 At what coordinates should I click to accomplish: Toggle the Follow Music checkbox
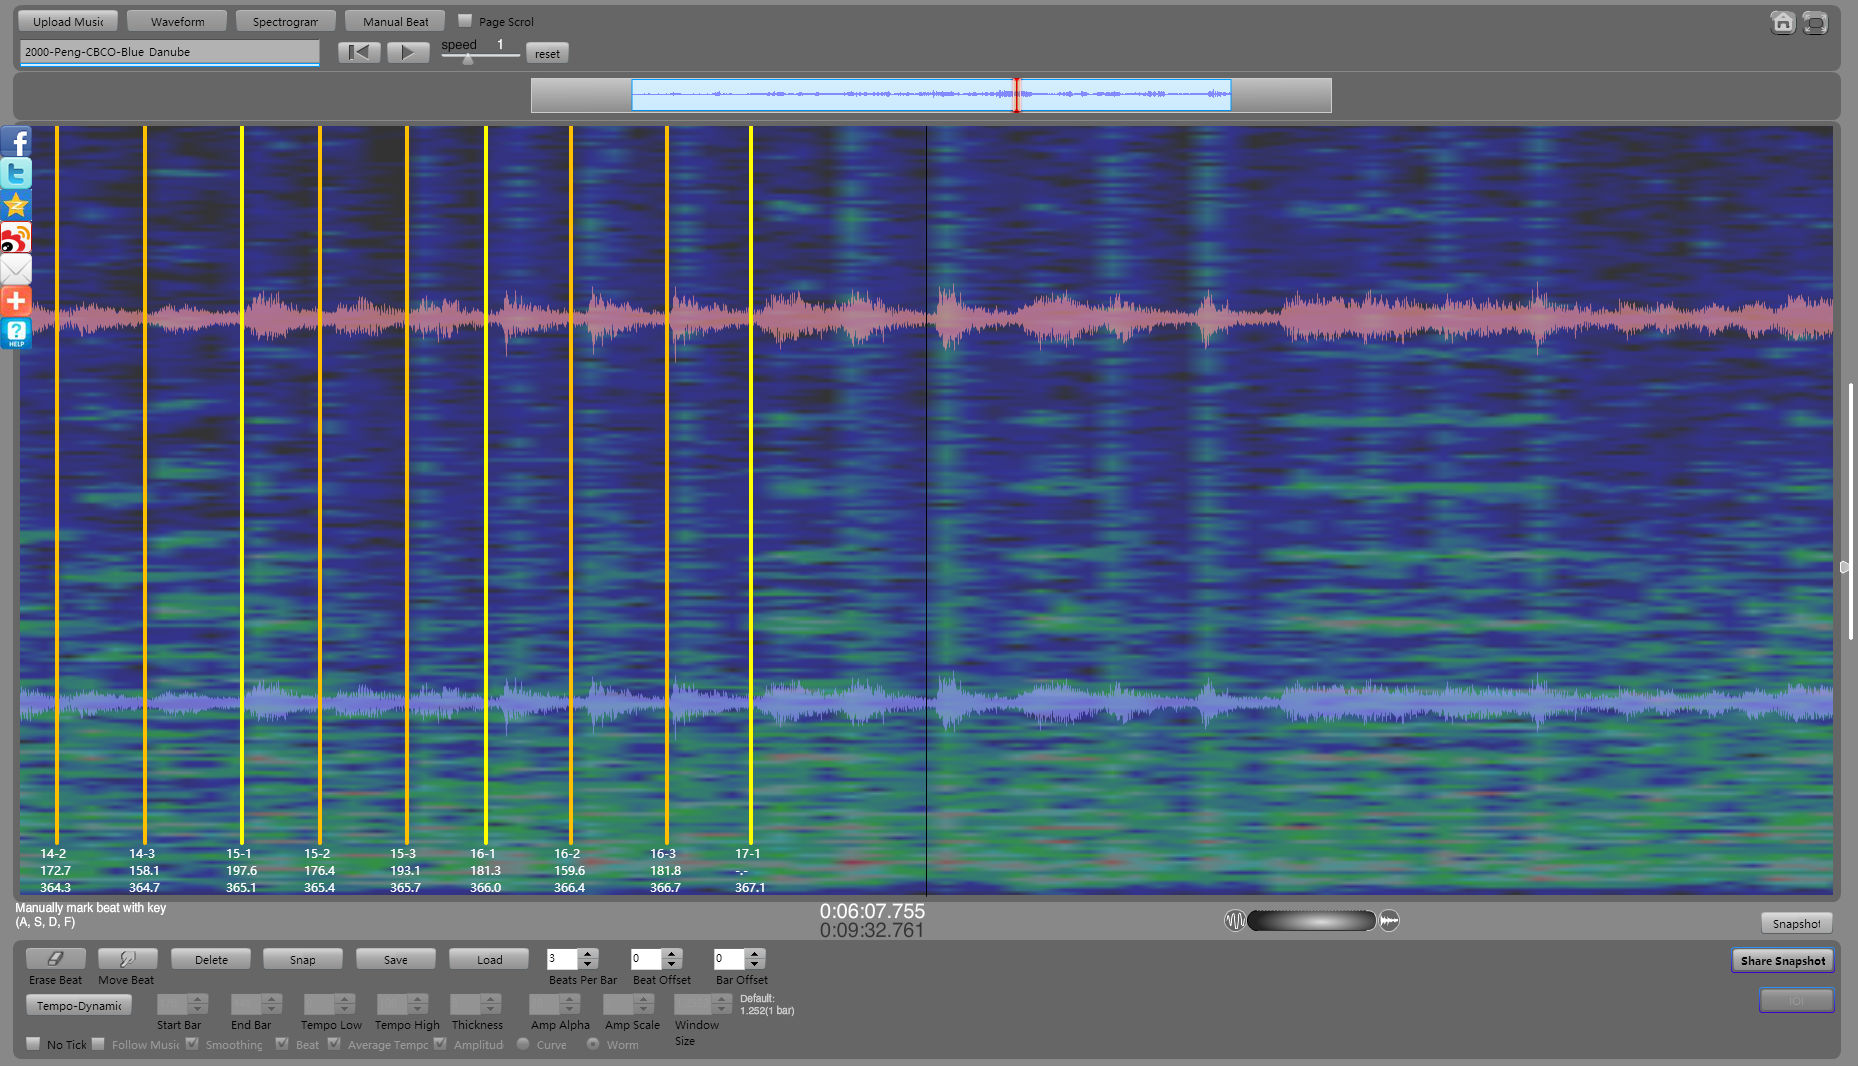98,1044
